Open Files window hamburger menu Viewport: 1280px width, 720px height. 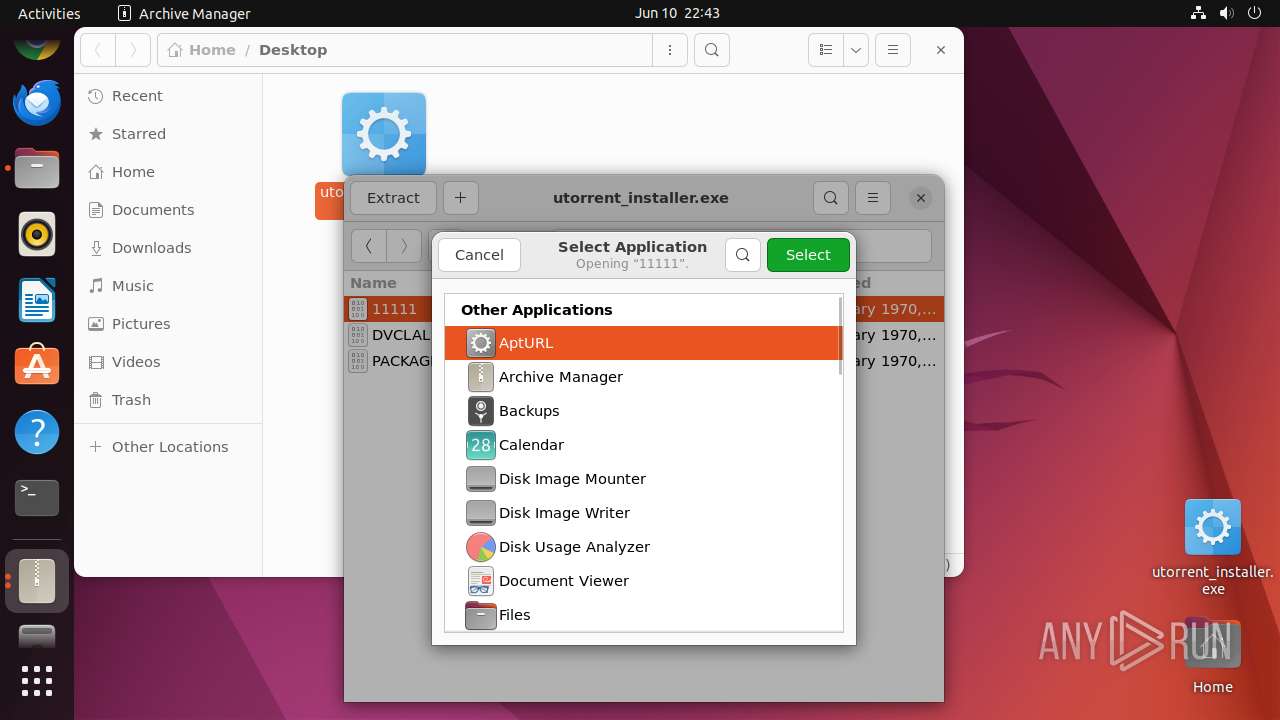coord(893,50)
